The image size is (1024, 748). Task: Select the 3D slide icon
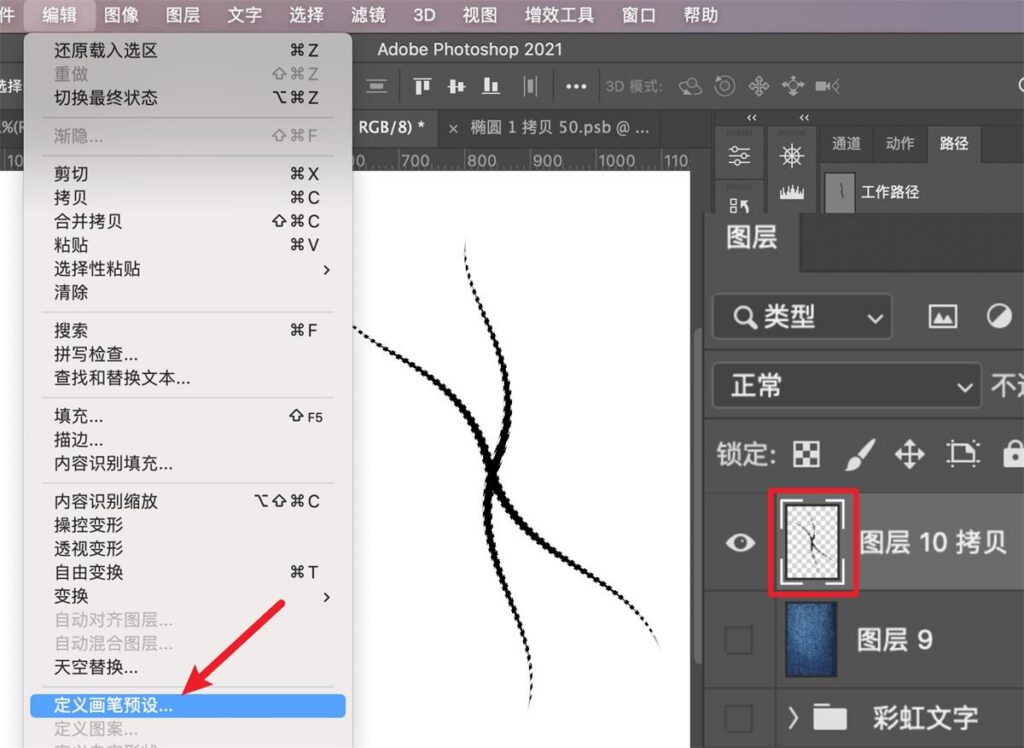coord(793,86)
